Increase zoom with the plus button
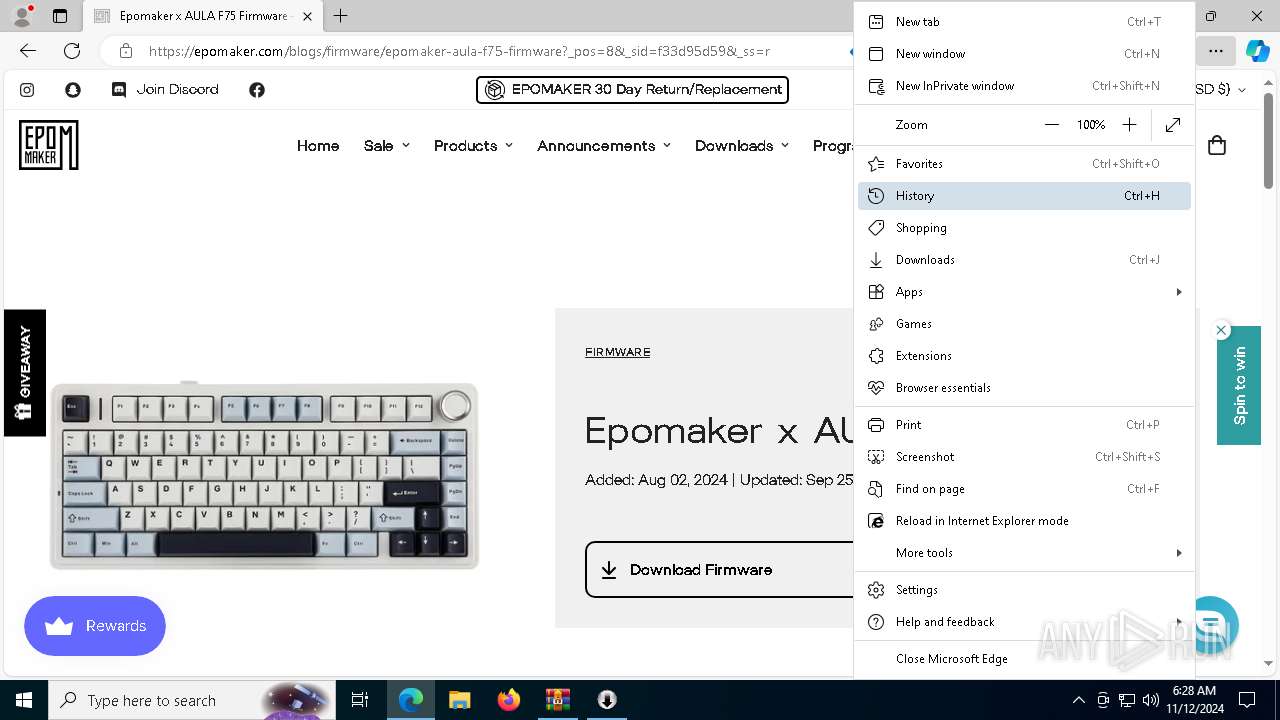1280x720 pixels. 1129,125
